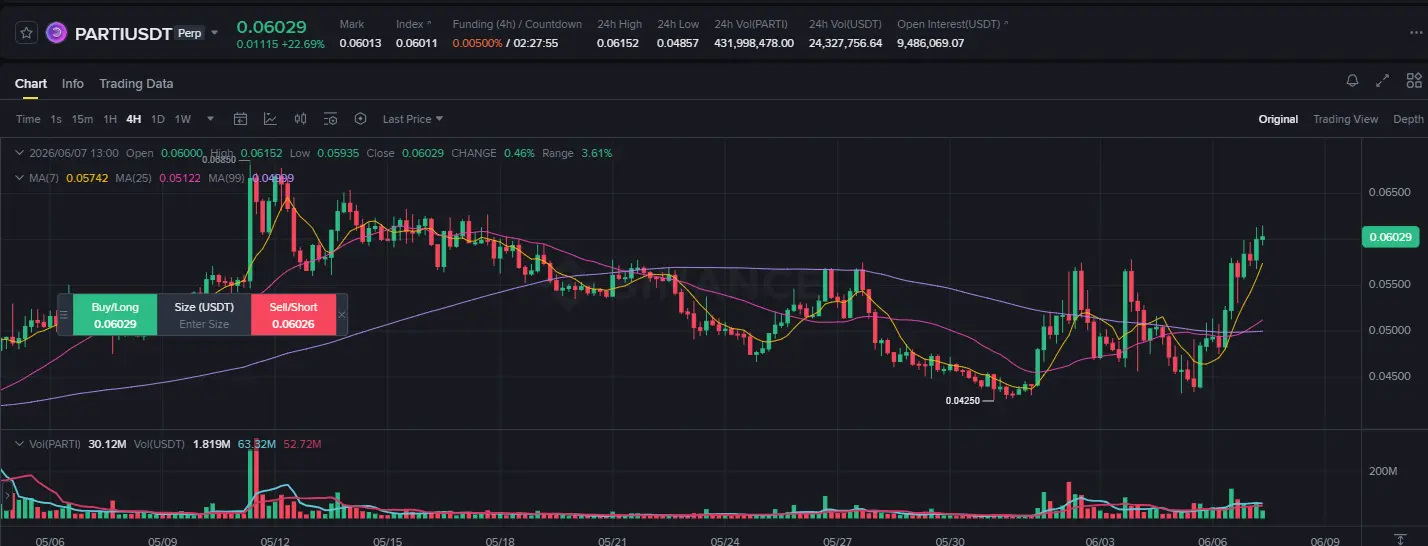The width and height of the screenshot is (1428, 546).
Task: Change candlestick chart style icon
Action: click(x=300, y=119)
